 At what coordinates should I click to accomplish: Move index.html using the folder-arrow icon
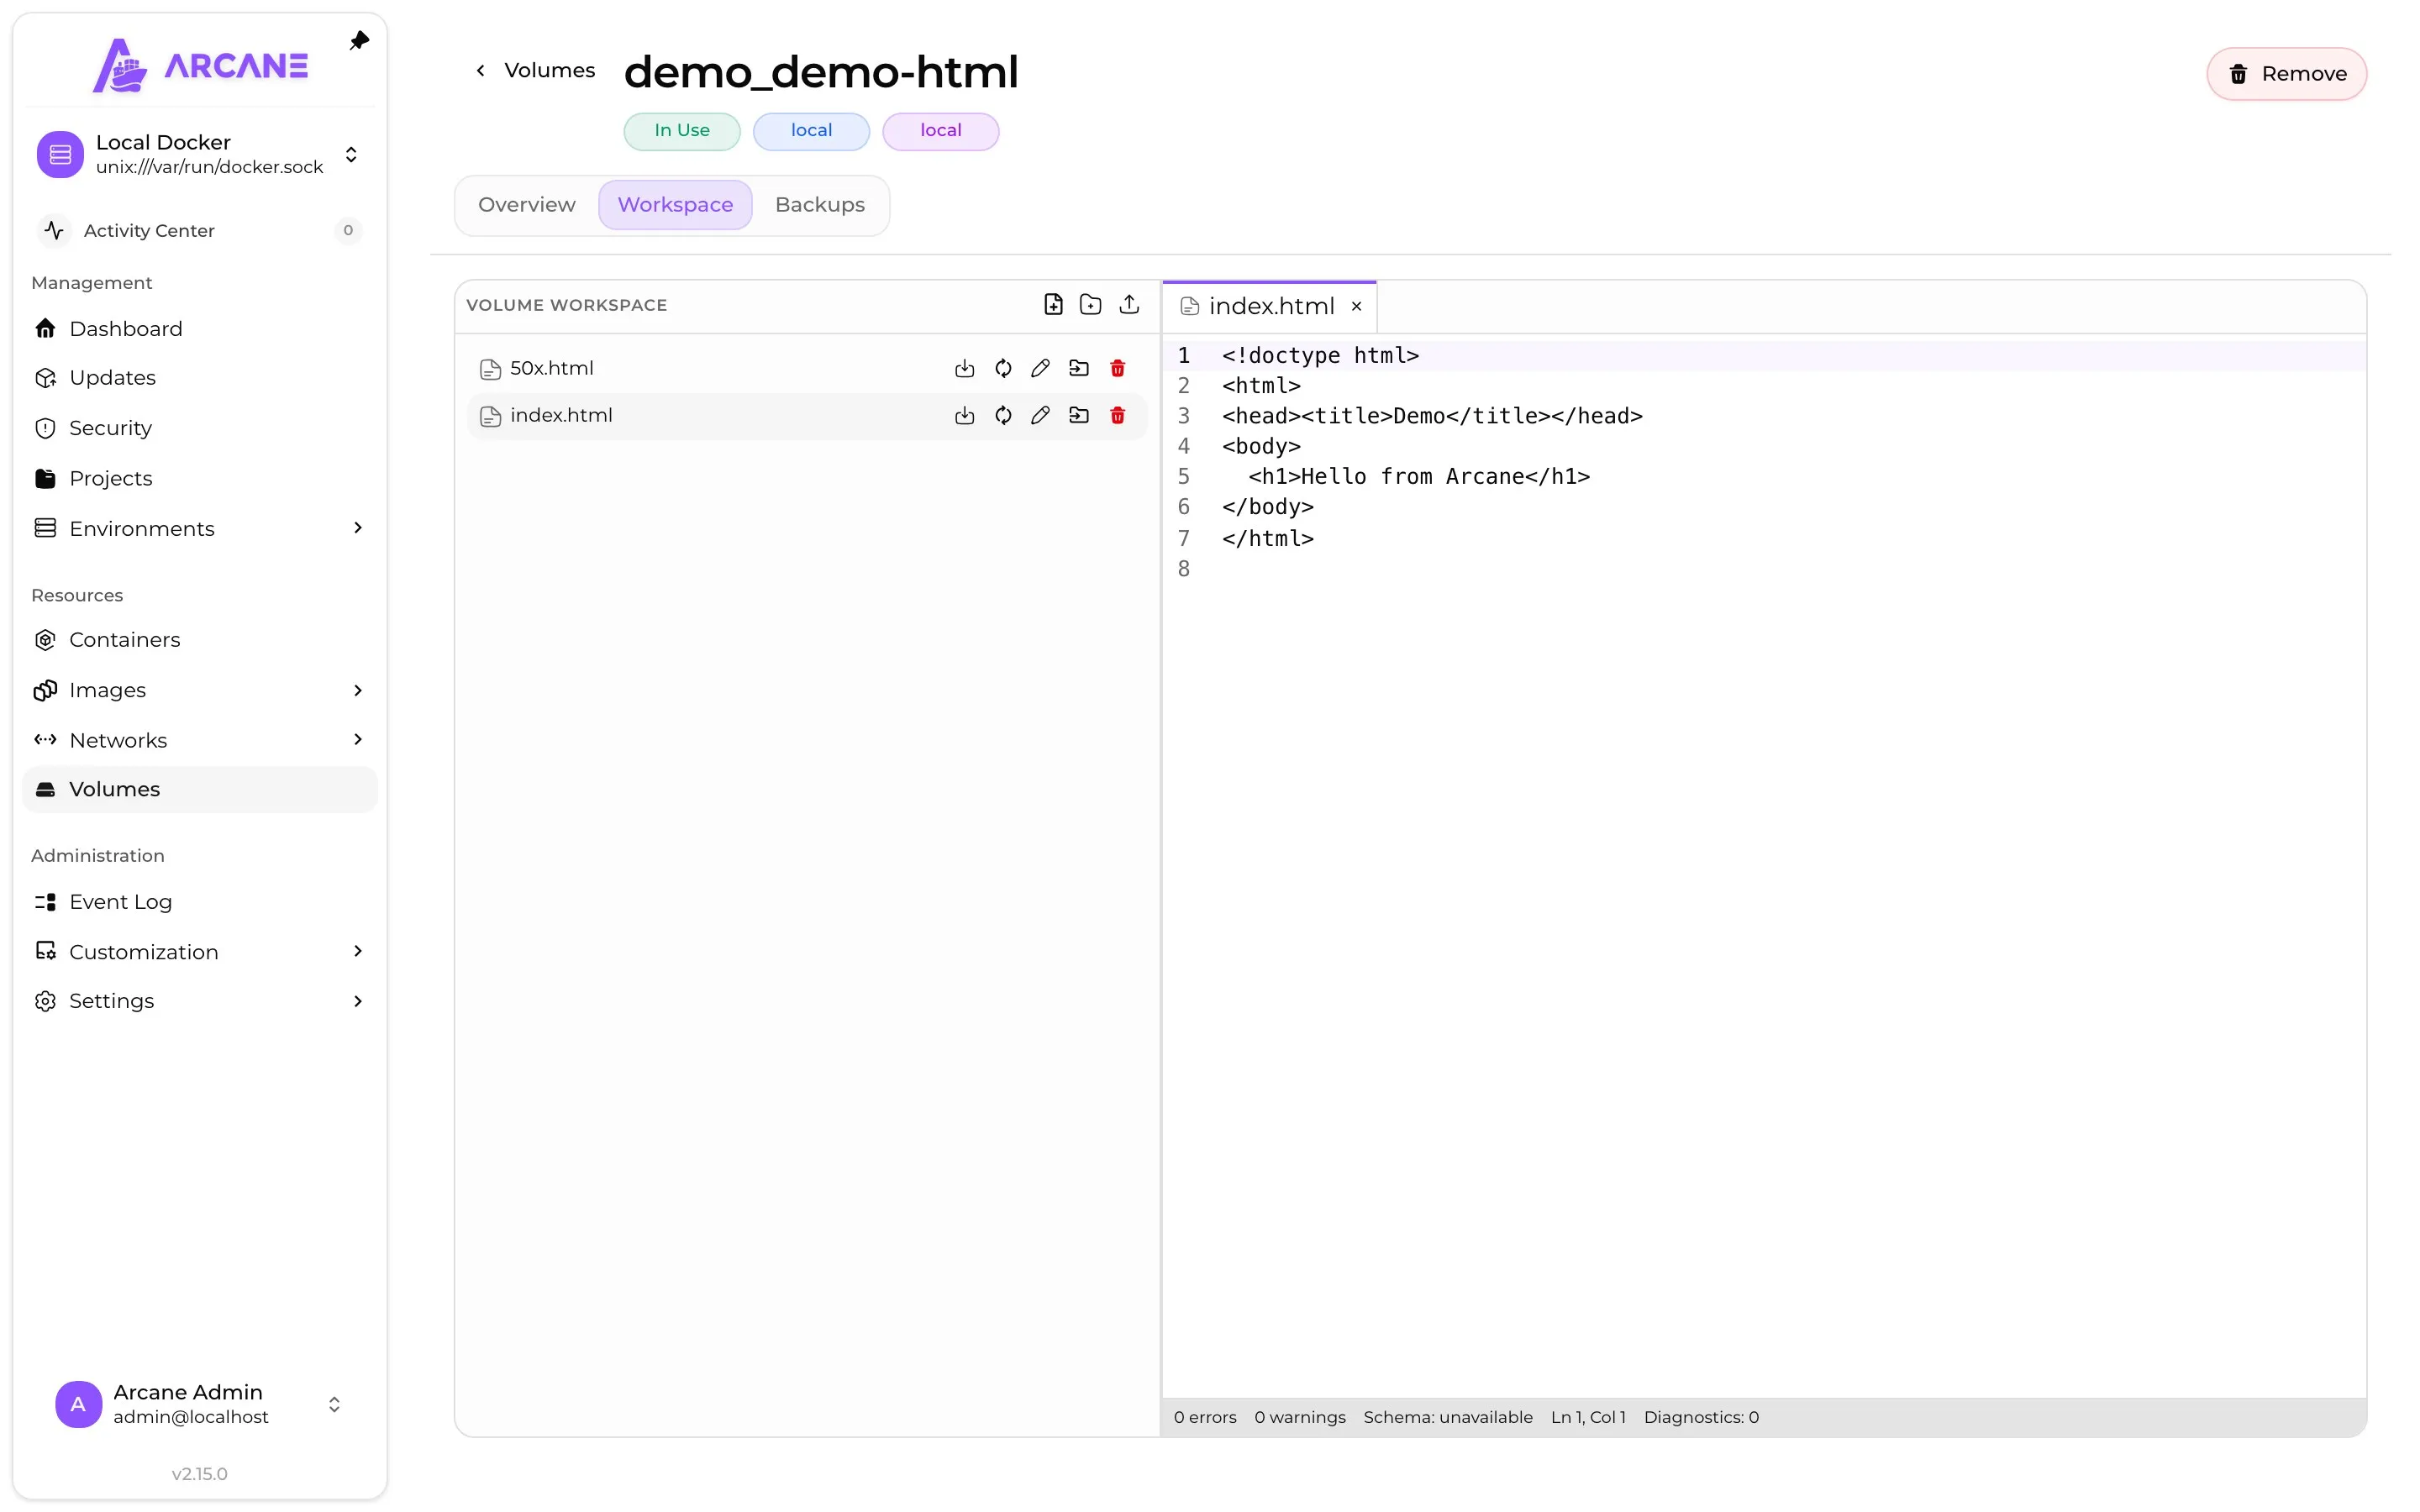[1079, 415]
